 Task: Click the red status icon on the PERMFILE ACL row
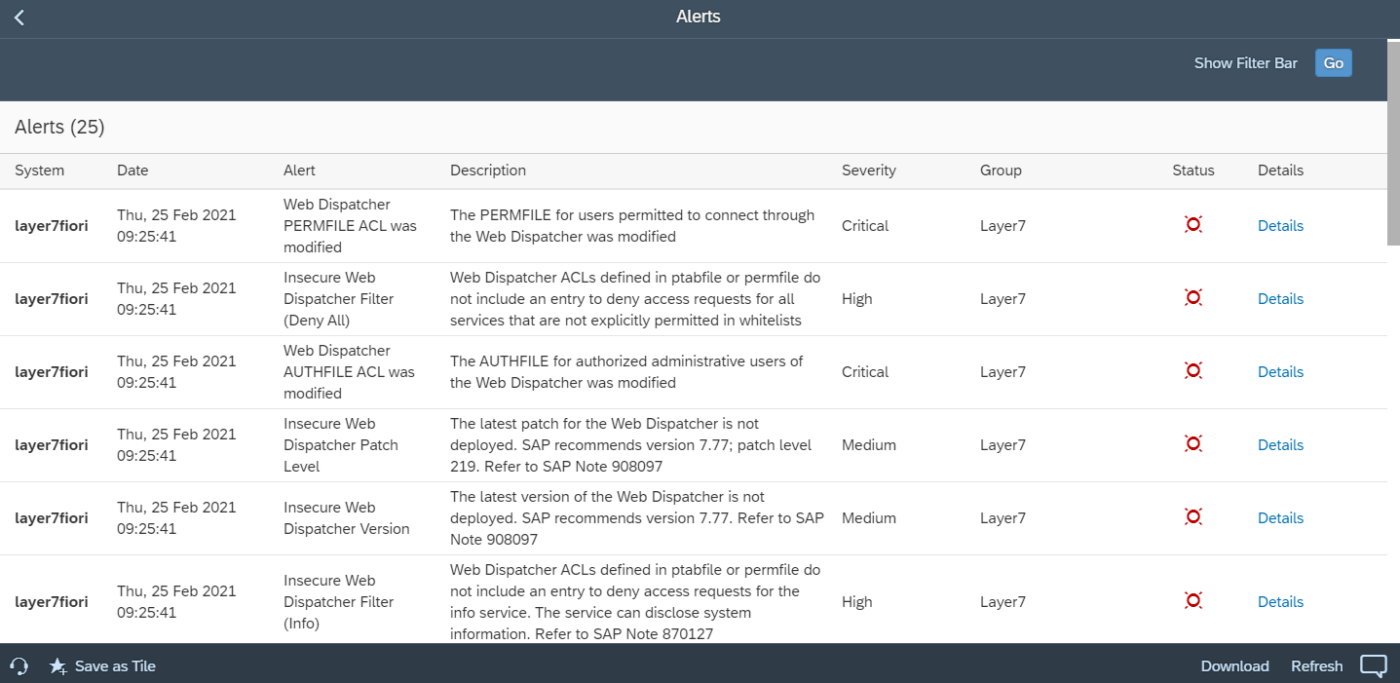coord(1193,224)
